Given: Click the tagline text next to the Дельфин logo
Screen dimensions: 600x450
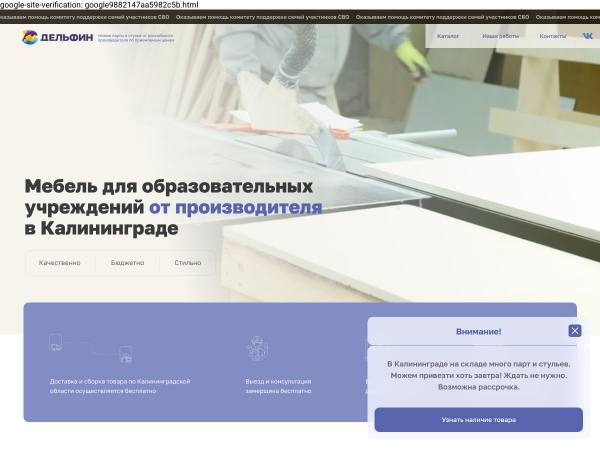Looking at the screenshot, I should click(x=136, y=38).
